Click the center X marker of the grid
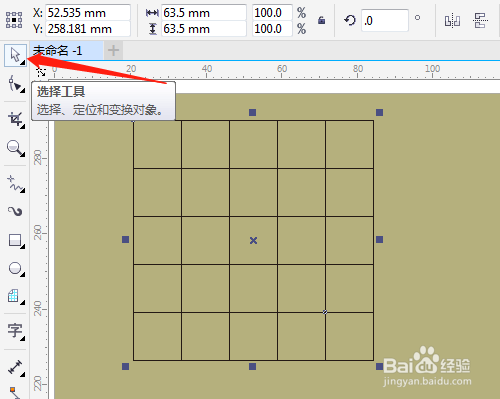This screenshot has width=500, height=399. point(253,240)
